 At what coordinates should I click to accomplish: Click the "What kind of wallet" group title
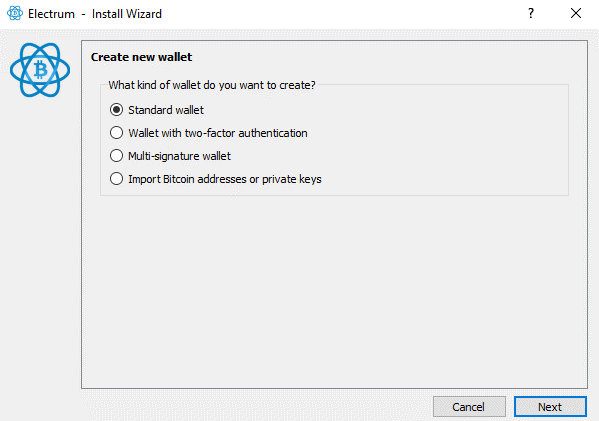tap(212, 85)
